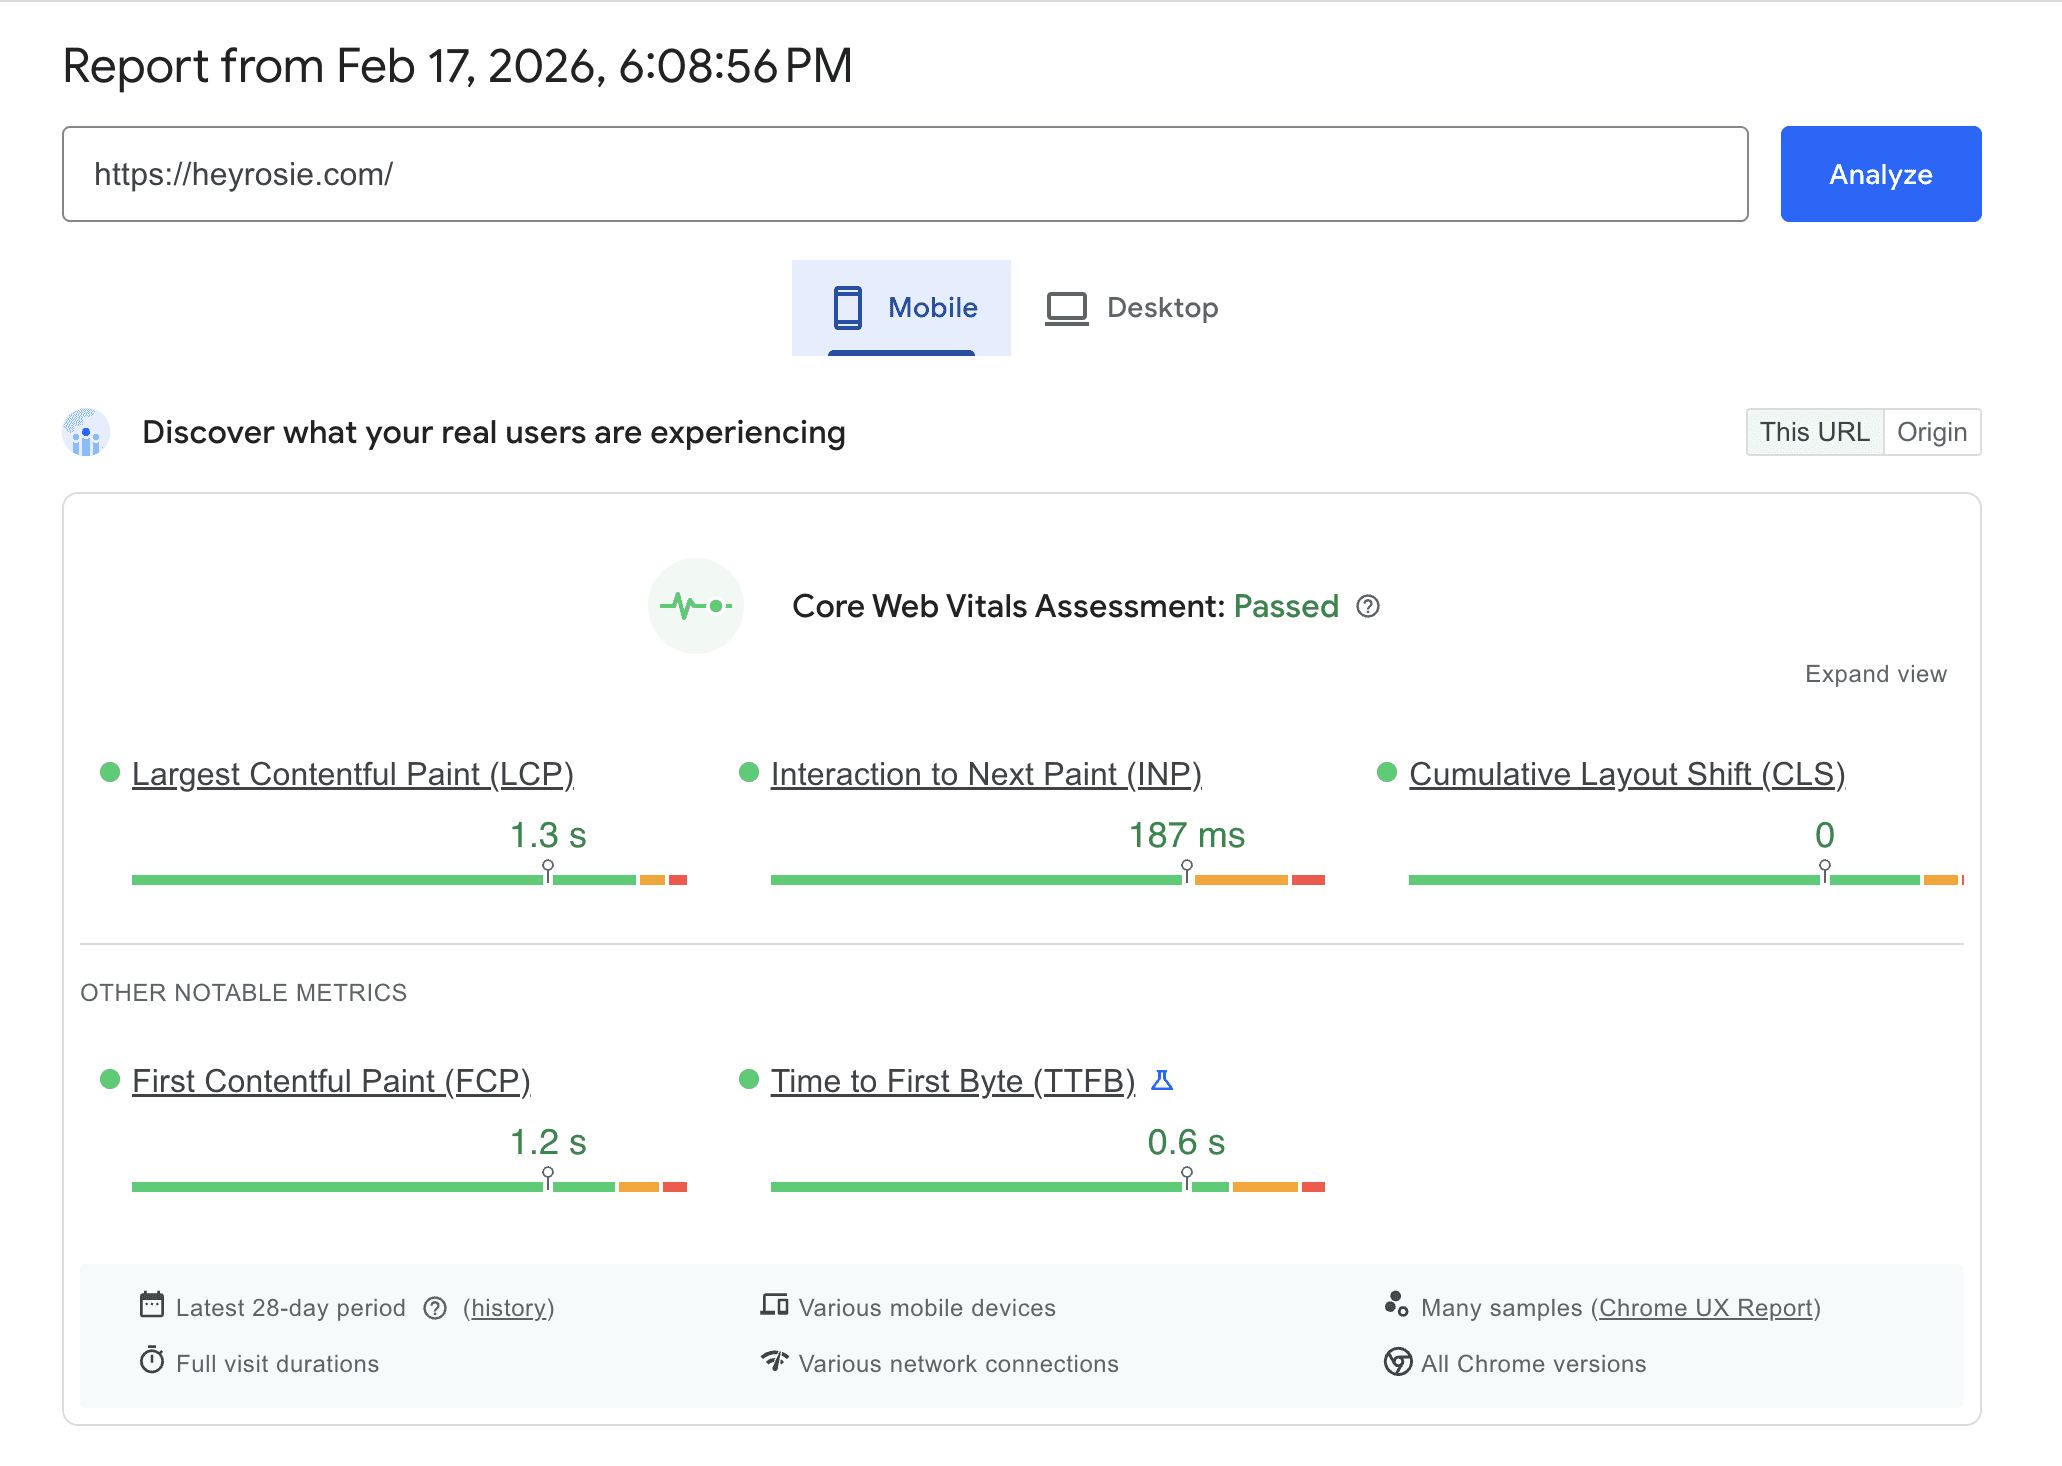Viewport: 2062px width, 1466px height.
Task: Switch to Origin data view
Action: [x=1931, y=432]
